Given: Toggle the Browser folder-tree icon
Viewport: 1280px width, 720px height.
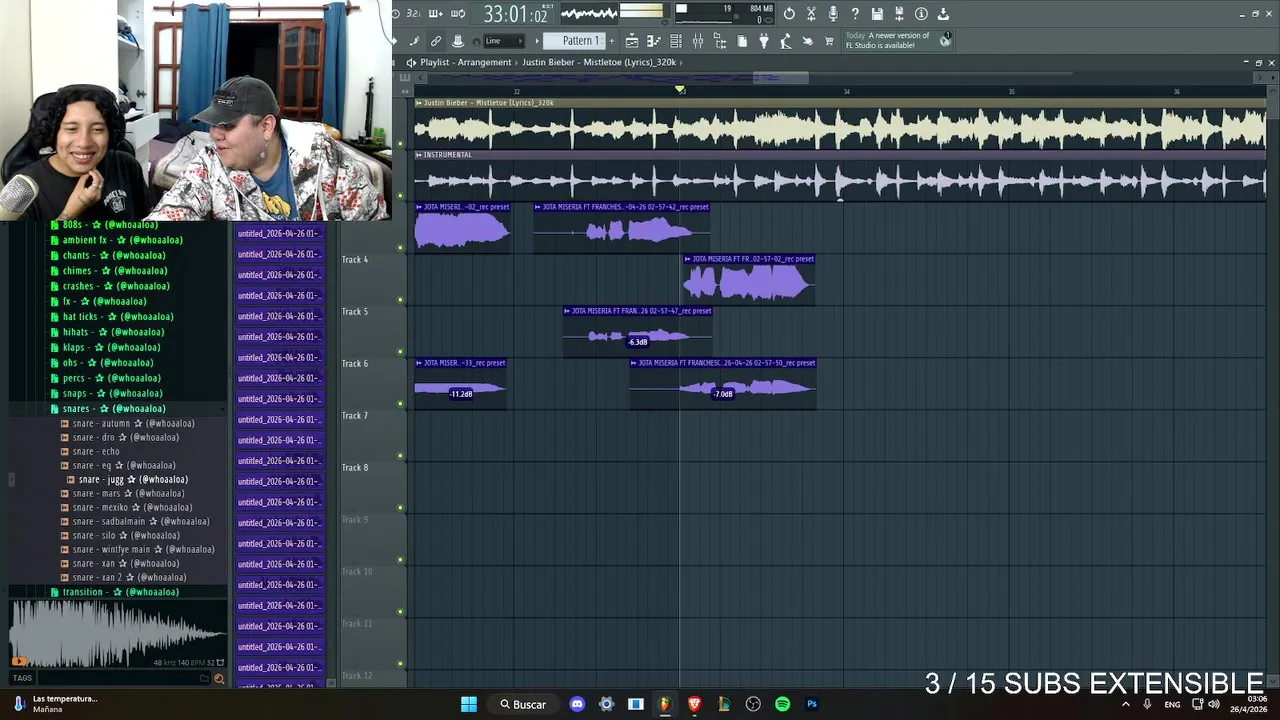Looking at the screenshot, I should pos(719,41).
